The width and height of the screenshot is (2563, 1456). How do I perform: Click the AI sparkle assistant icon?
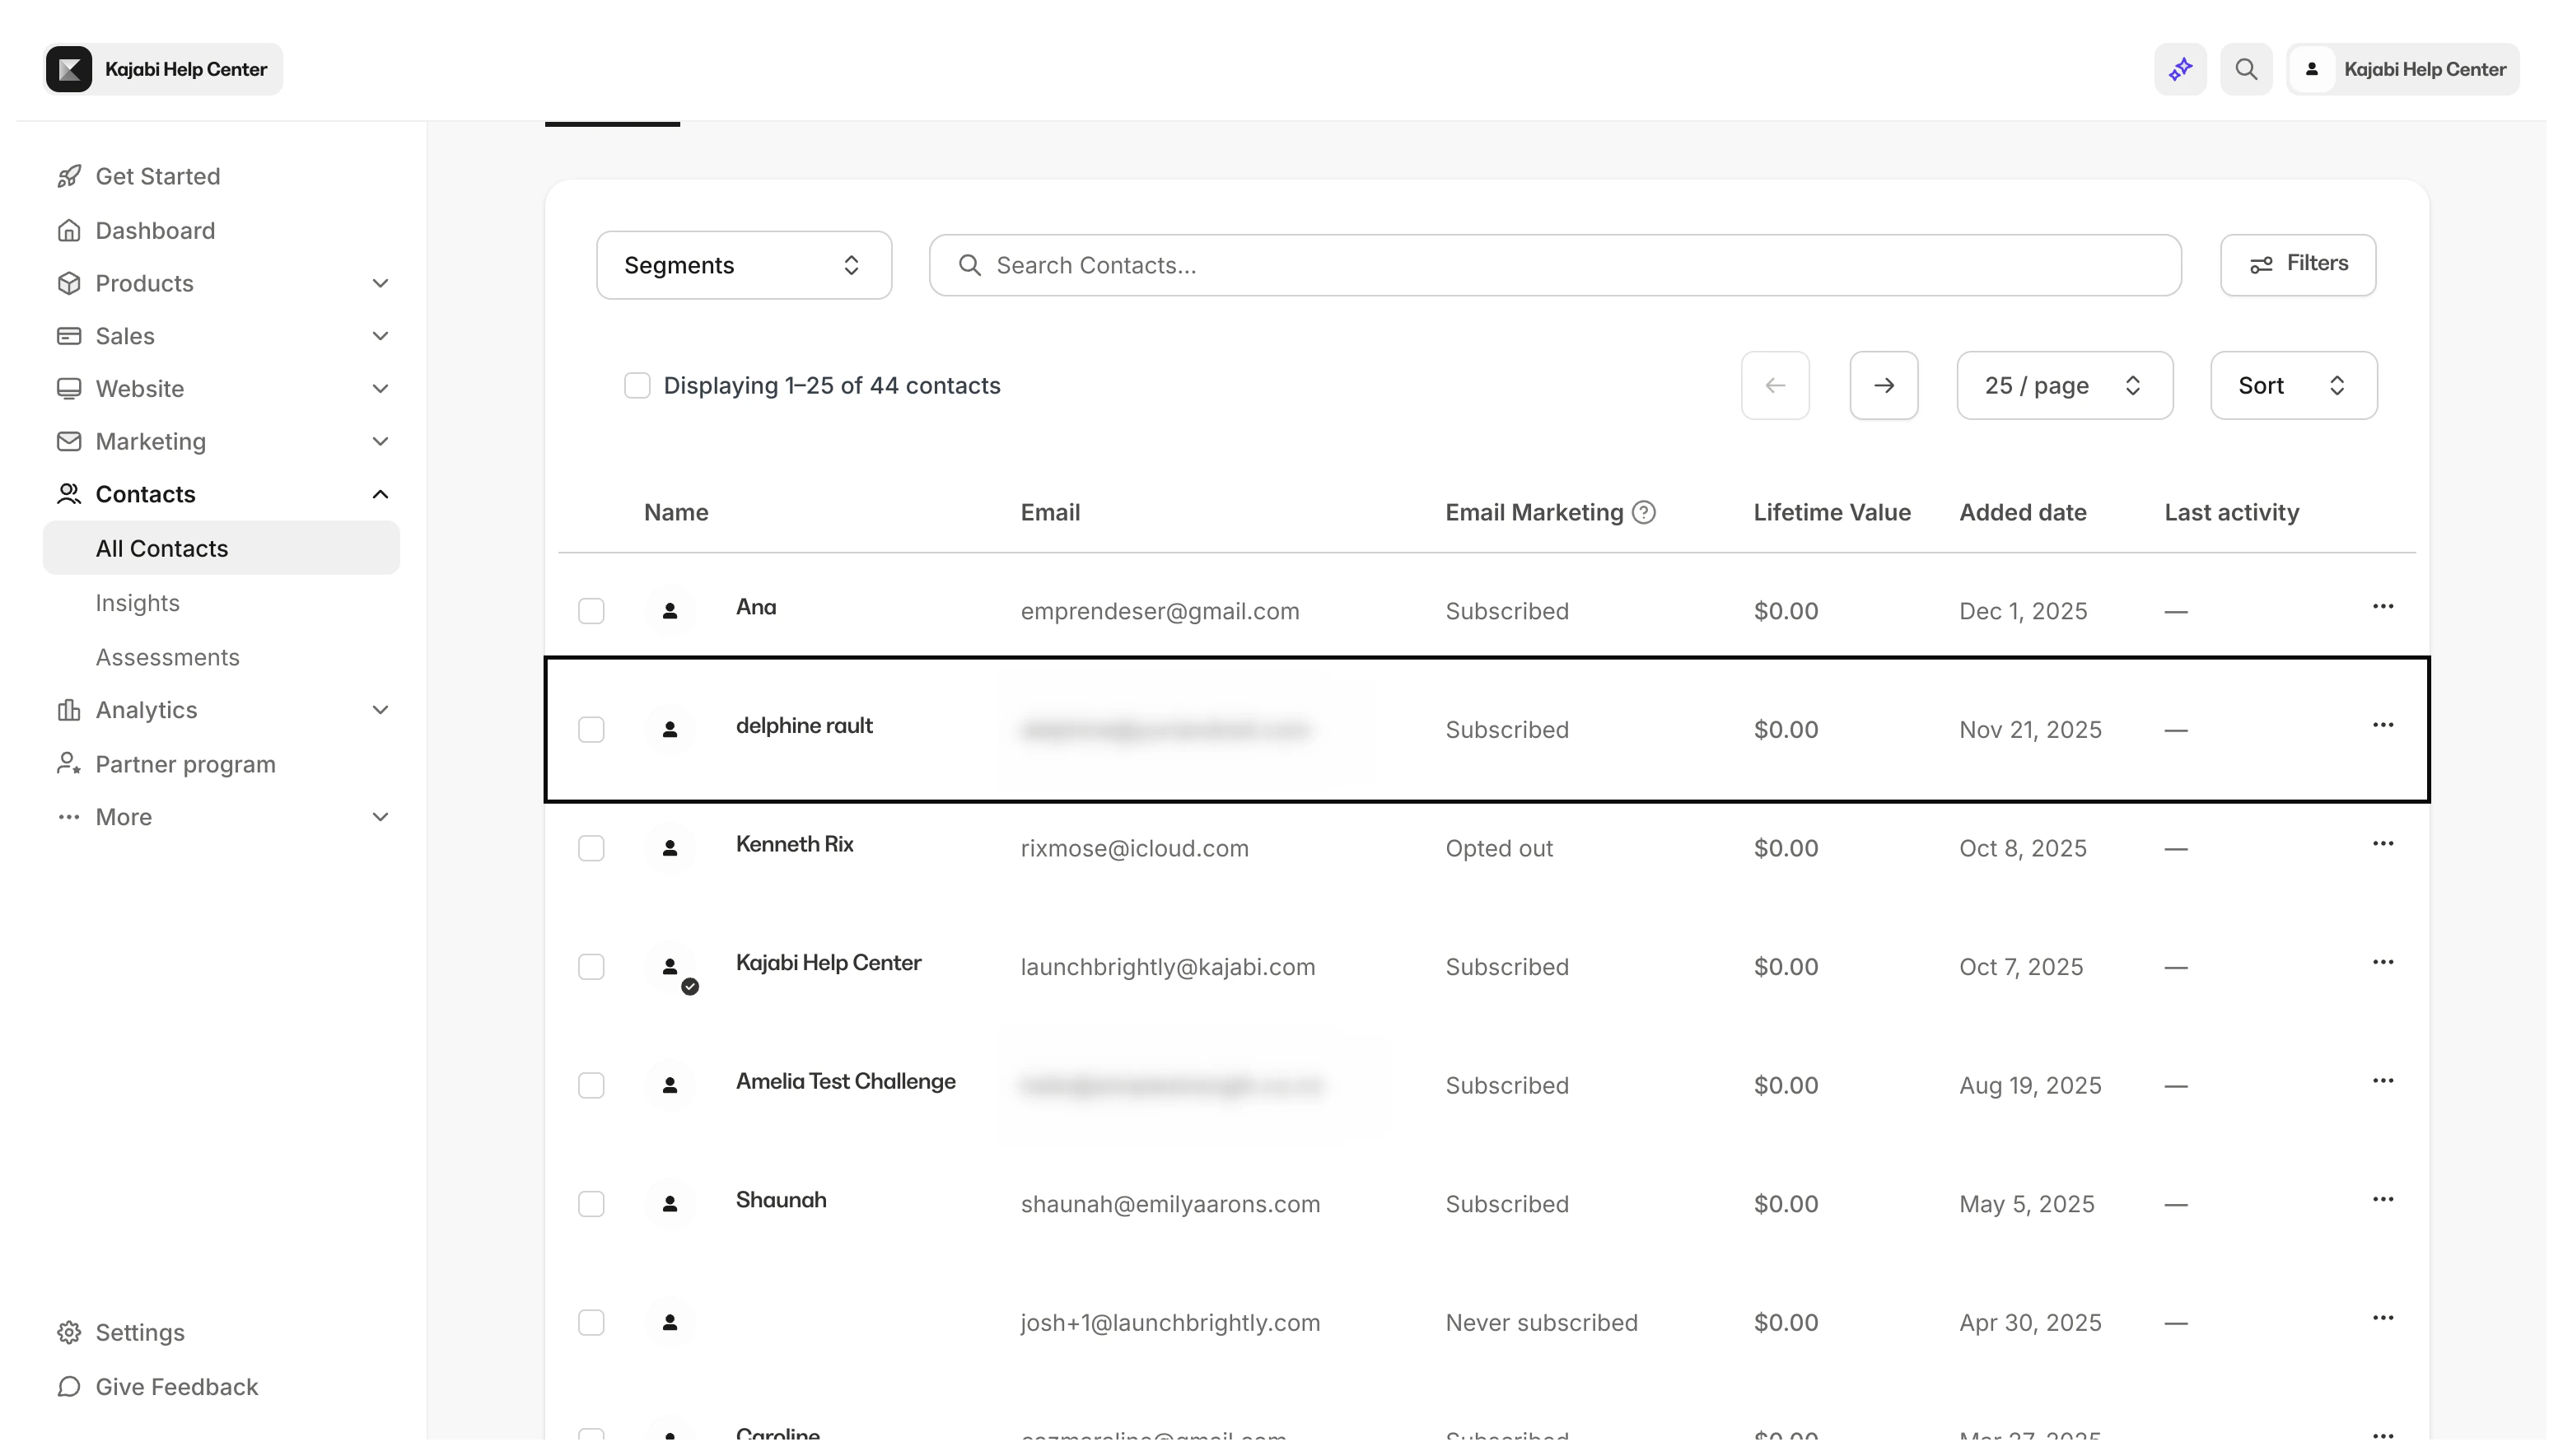point(2180,69)
